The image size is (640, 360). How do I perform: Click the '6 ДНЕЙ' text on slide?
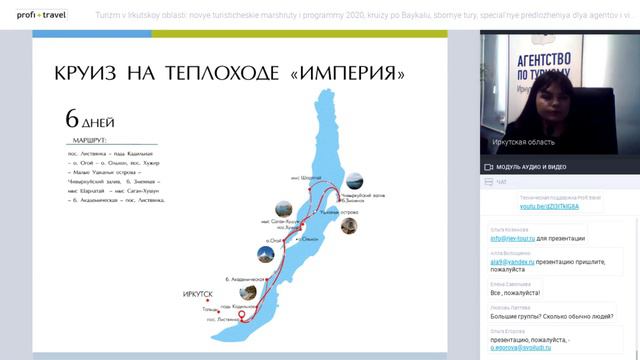[x=90, y=119]
